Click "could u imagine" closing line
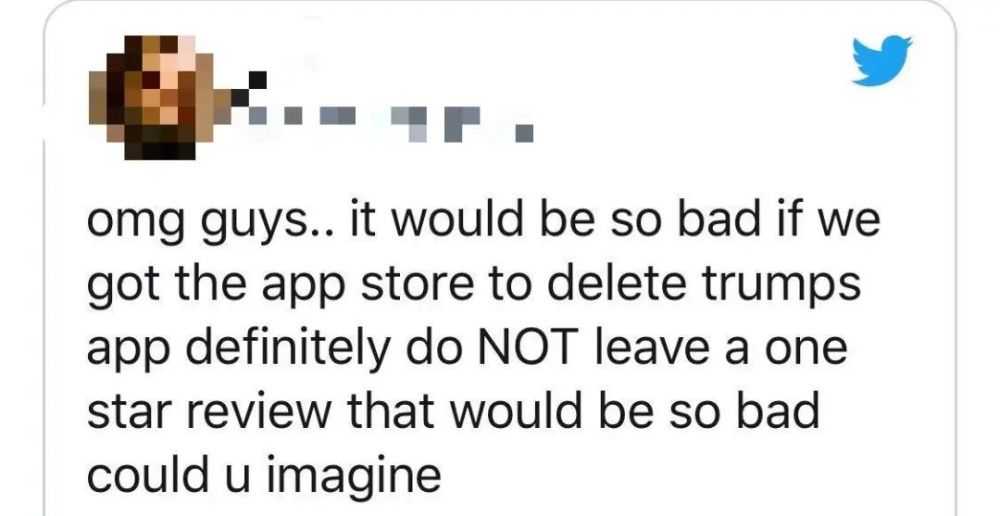This screenshot has width=1000, height=516. [263, 476]
